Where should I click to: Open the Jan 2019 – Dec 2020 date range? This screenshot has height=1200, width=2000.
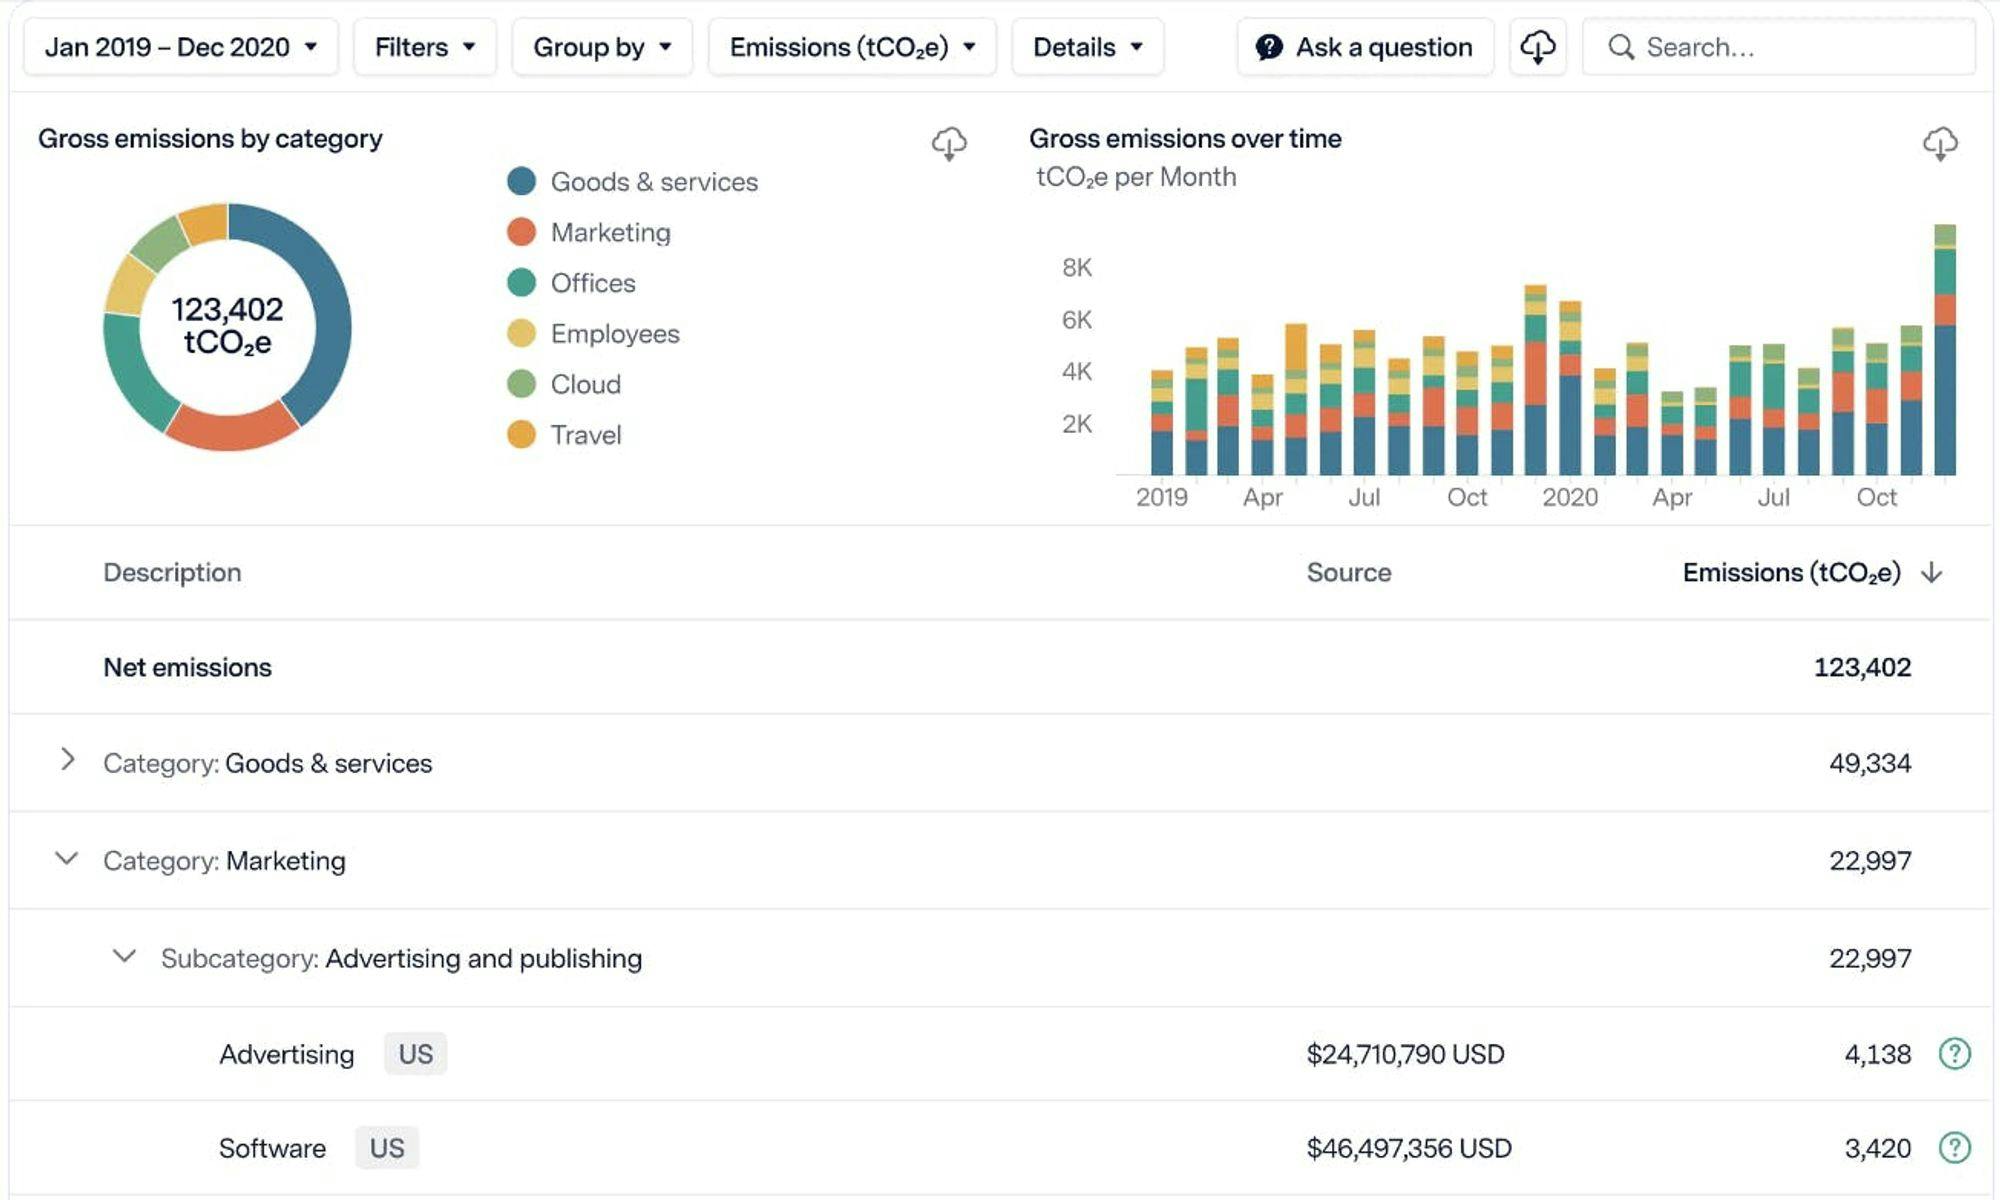[x=180, y=47]
